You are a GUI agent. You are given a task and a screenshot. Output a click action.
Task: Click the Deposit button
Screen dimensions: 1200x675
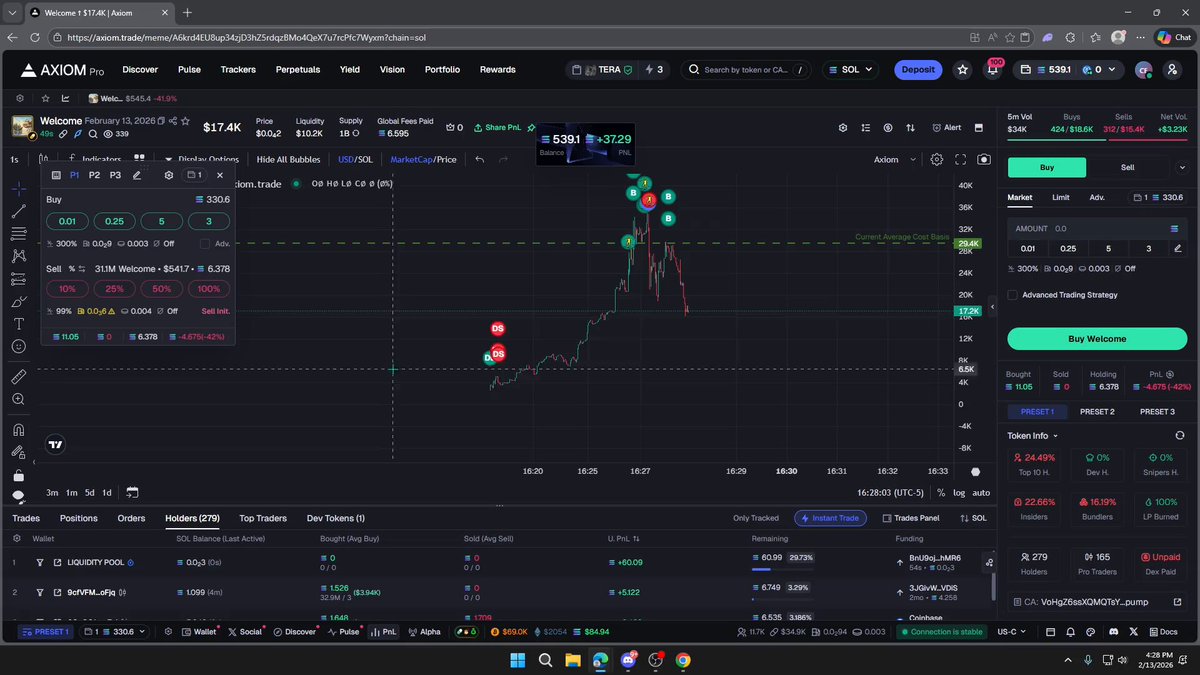[918, 70]
